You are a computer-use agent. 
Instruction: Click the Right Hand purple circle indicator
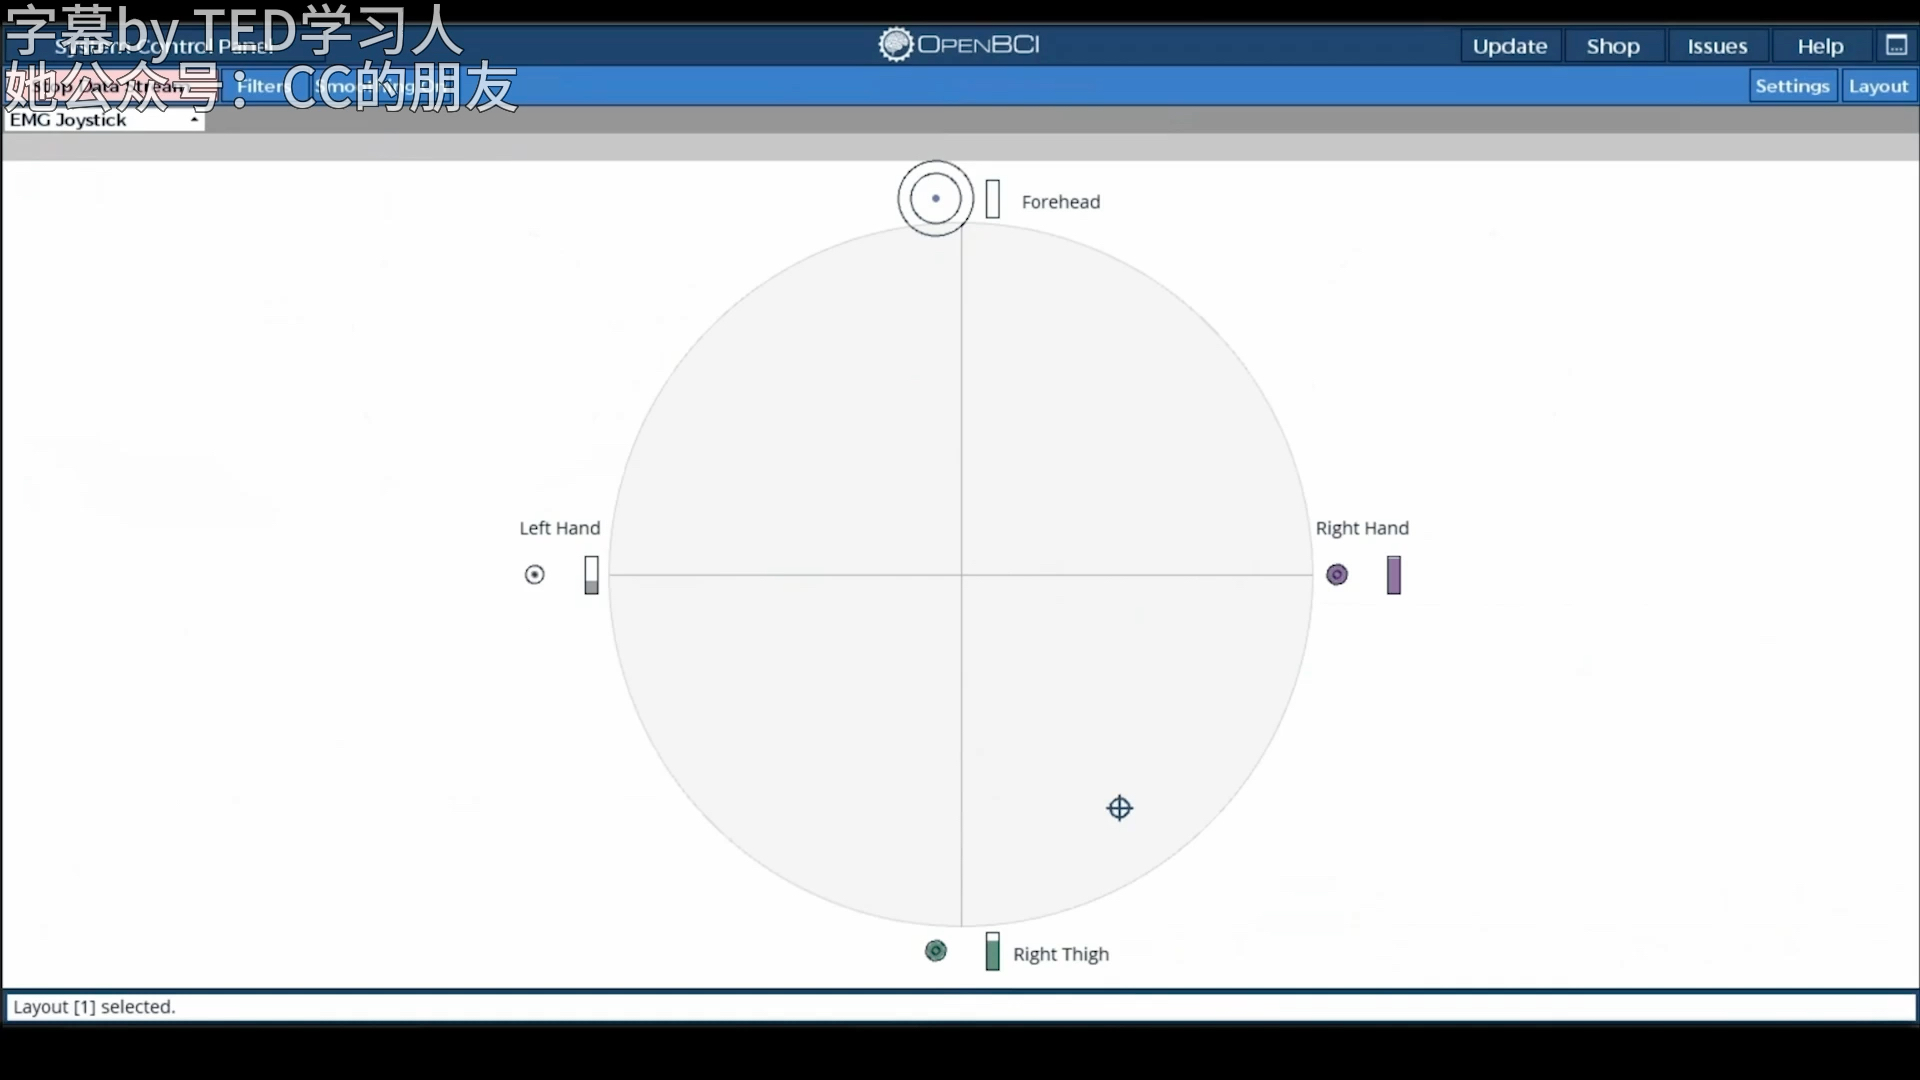(x=1337, y=575)
